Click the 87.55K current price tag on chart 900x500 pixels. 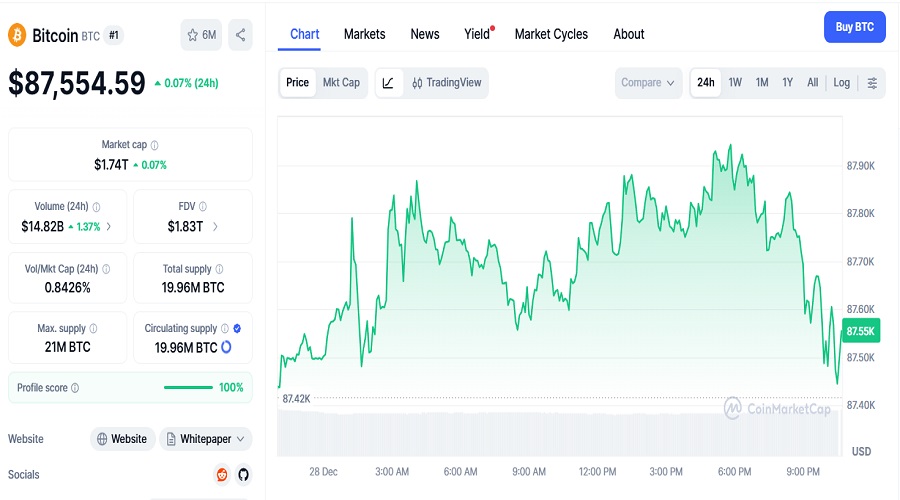(860, 331)
